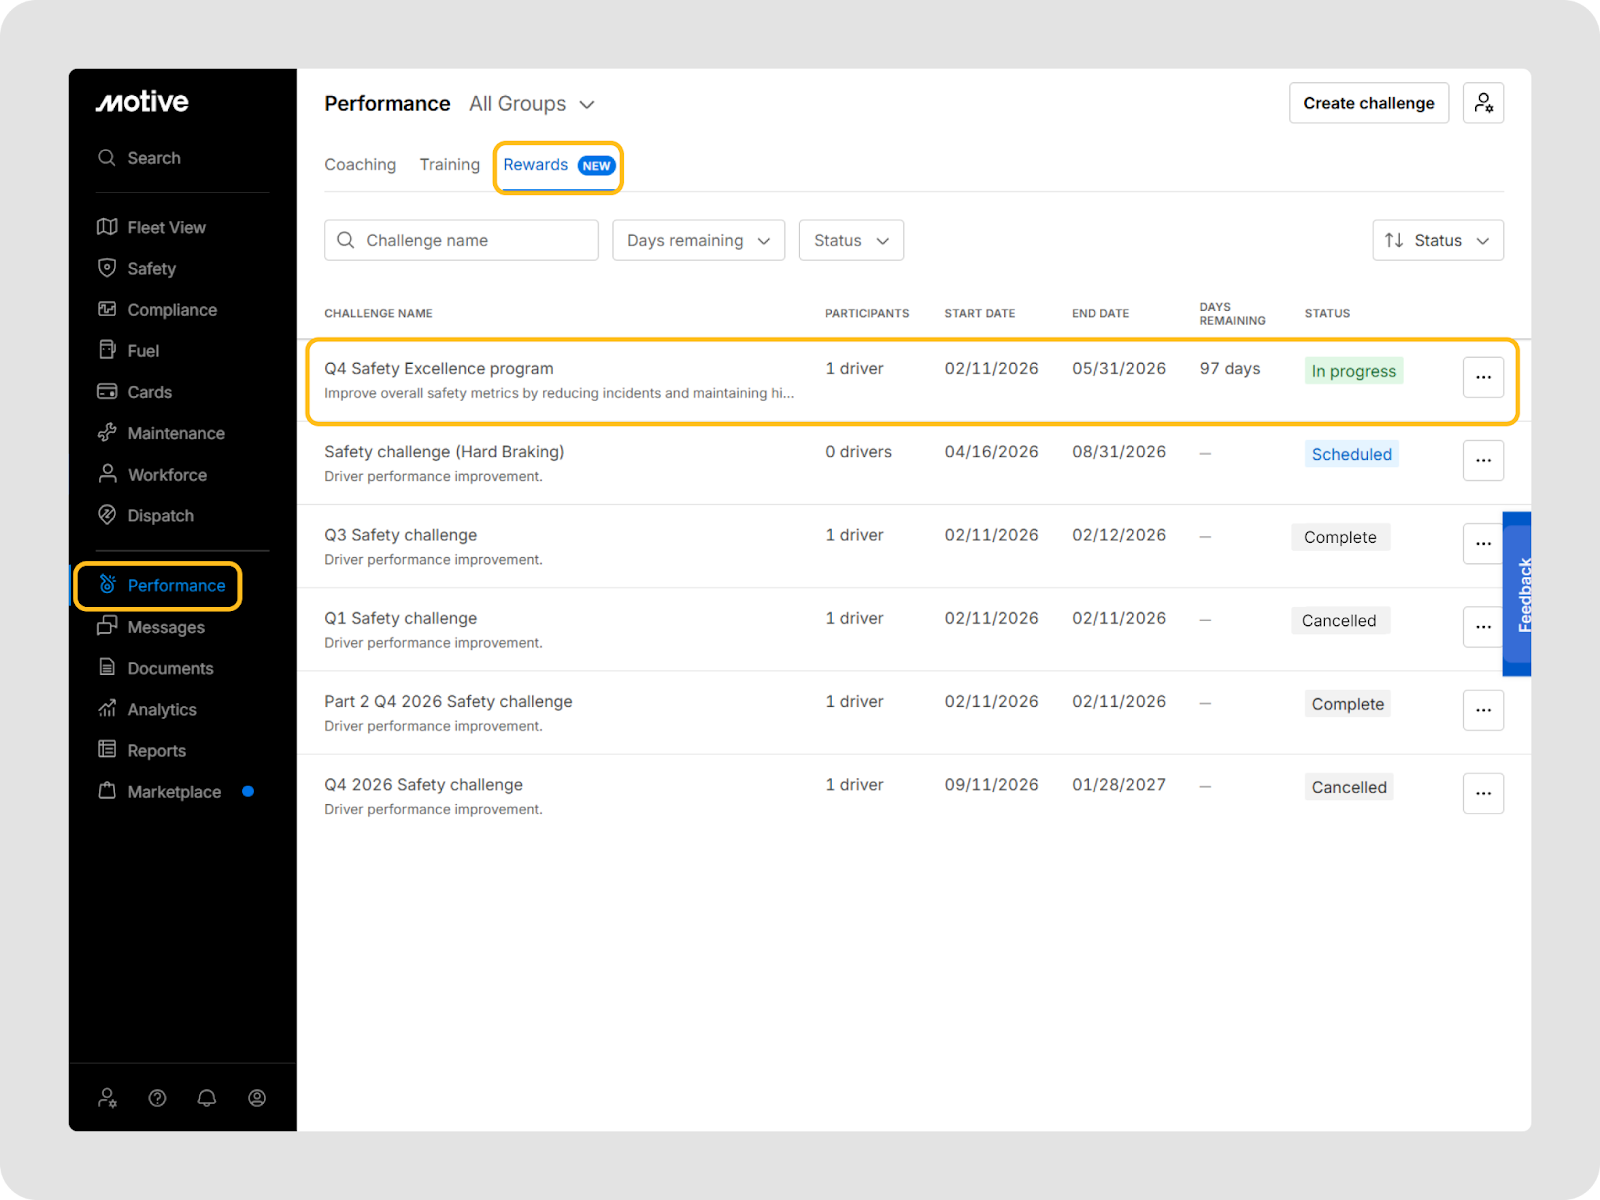Open the Feedback side tab
The image size is (1600, 1200).
tap(1519, 594)
